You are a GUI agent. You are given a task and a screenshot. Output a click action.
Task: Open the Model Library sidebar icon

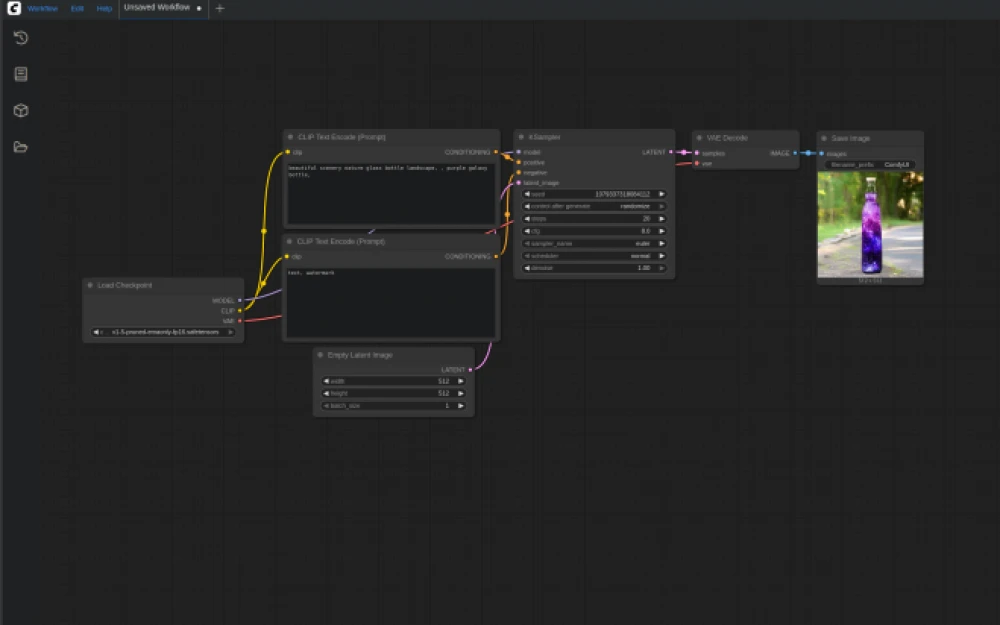click(19, 110)
